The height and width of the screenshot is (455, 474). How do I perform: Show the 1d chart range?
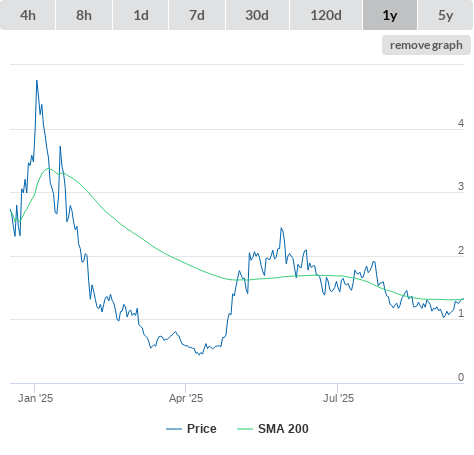(141, 15)
